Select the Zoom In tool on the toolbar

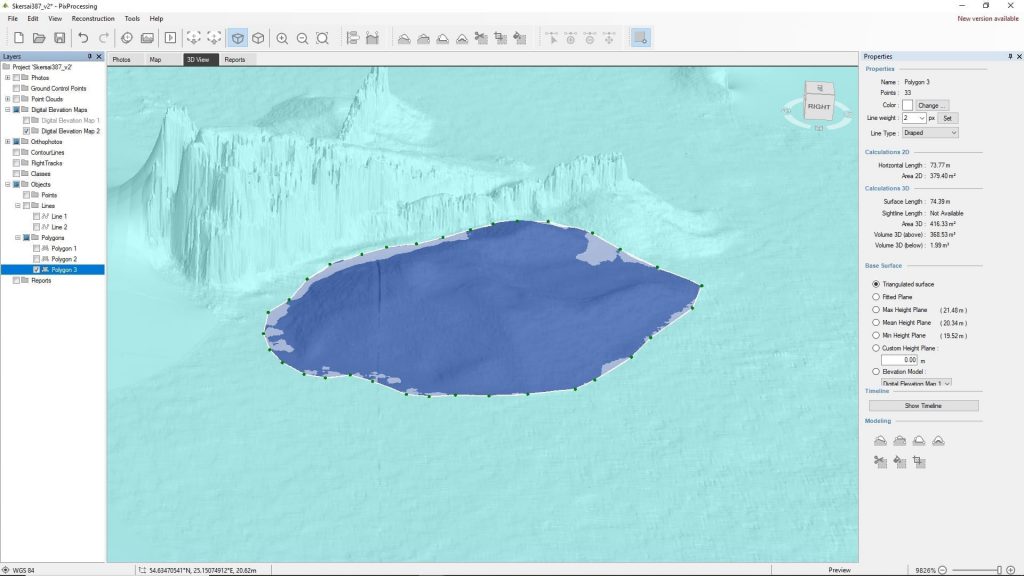click(283, 38)
